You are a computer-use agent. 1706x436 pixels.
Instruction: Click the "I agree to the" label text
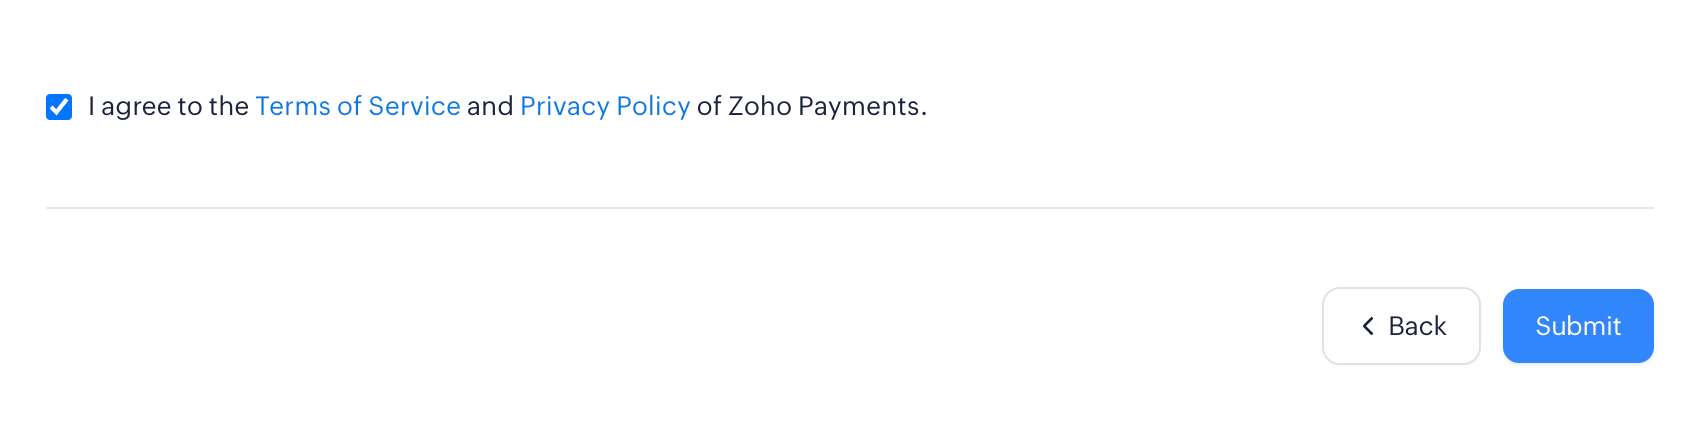pyautogui.click(x=168, y=106)
